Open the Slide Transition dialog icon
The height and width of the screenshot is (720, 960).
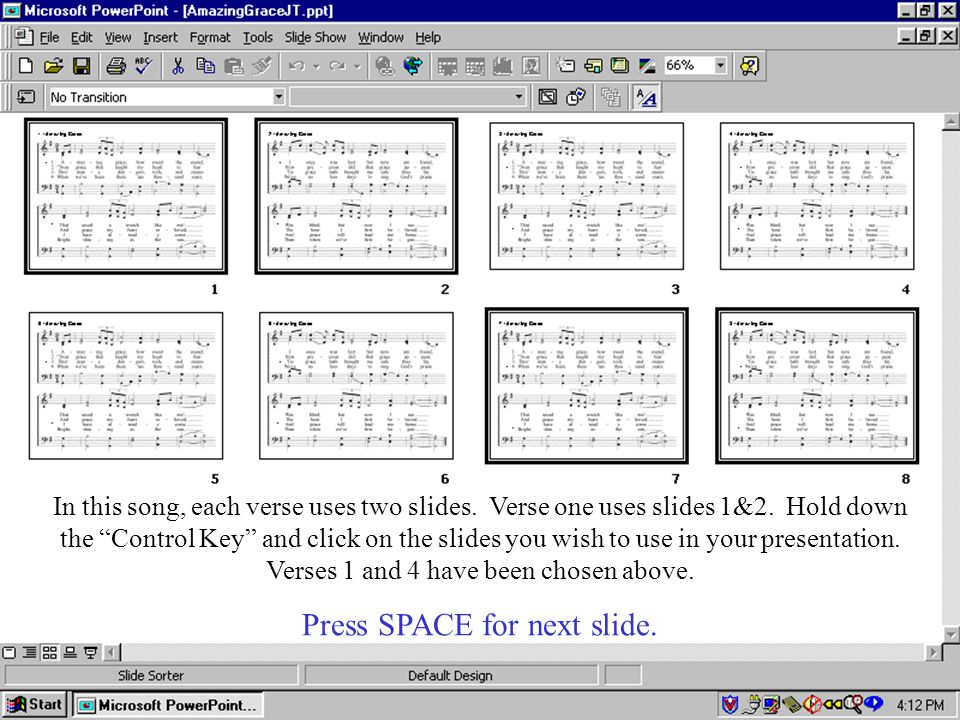(x=26, y=97)
